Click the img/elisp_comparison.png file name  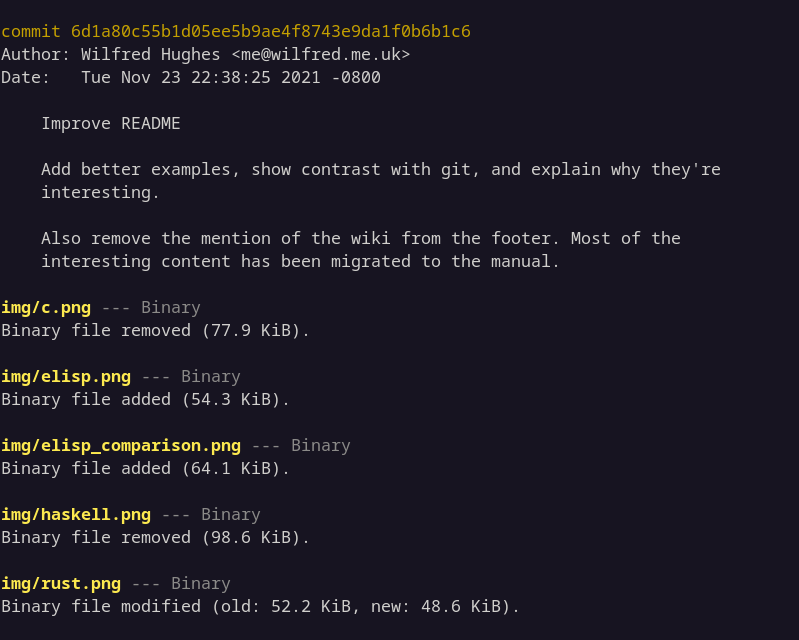[121, 445]
